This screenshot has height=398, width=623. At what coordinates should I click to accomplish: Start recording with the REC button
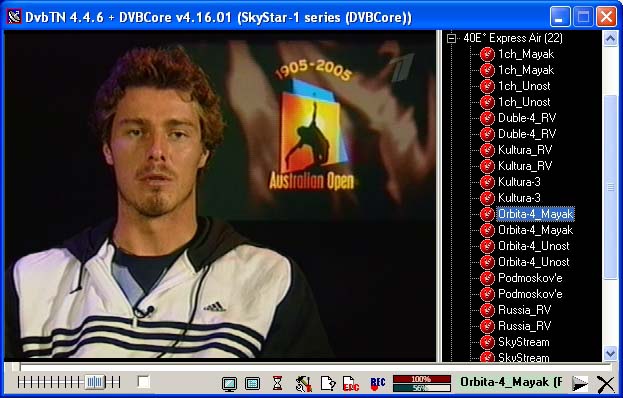click(377, 383)
